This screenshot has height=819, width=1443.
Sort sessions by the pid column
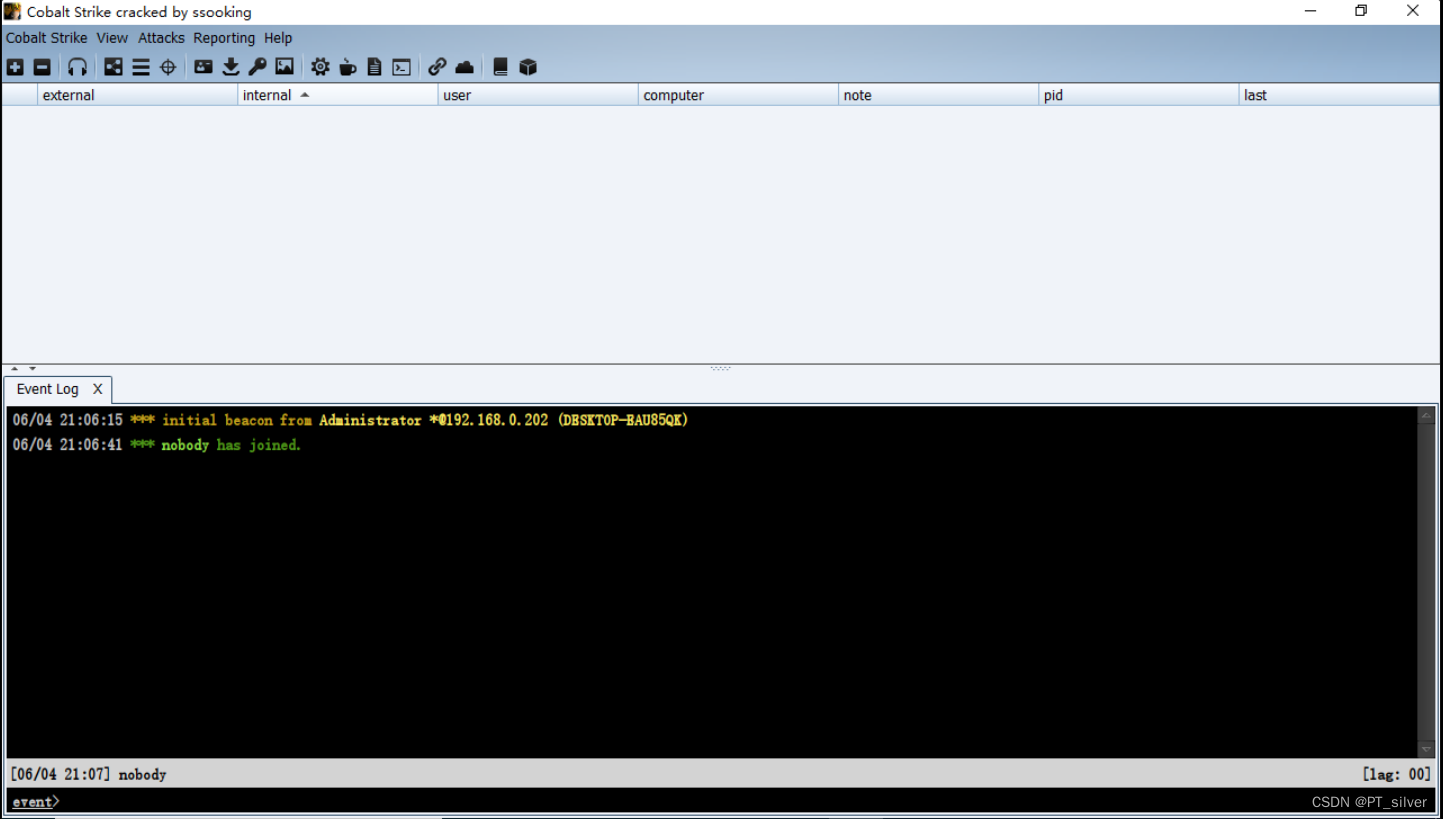click(x=1138, y=95)
